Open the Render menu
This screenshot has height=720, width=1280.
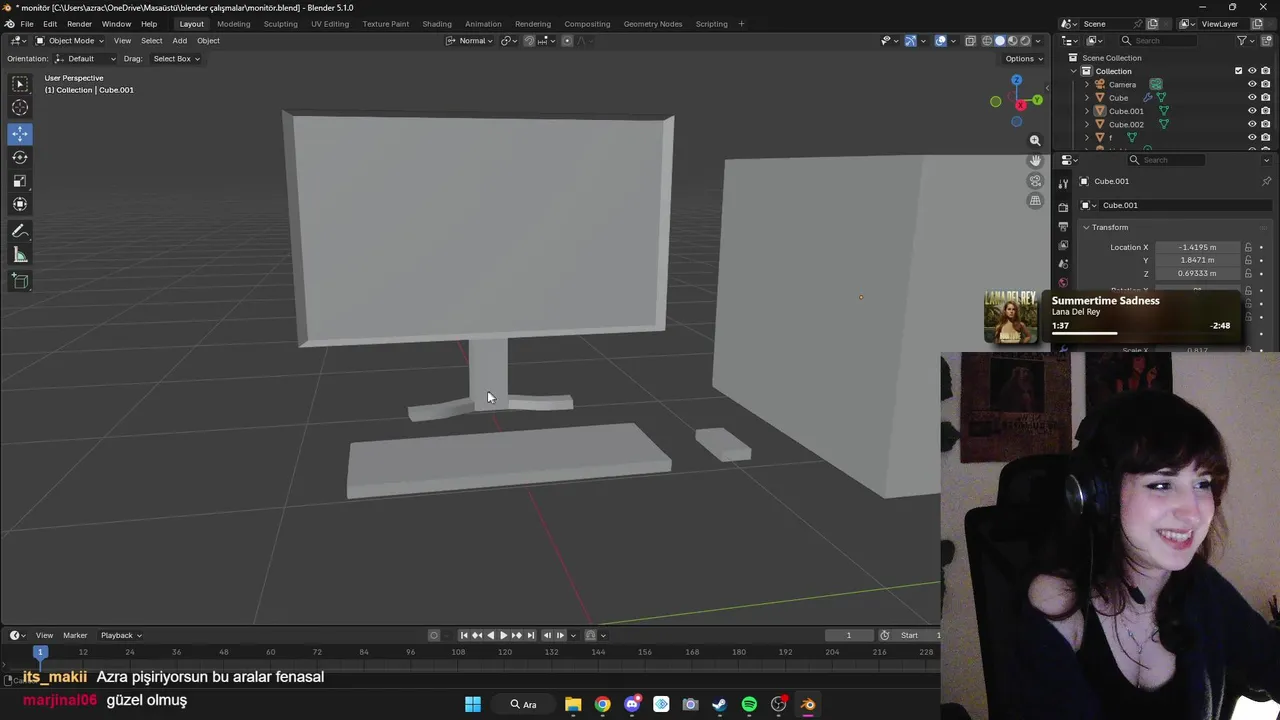(79, 24)
